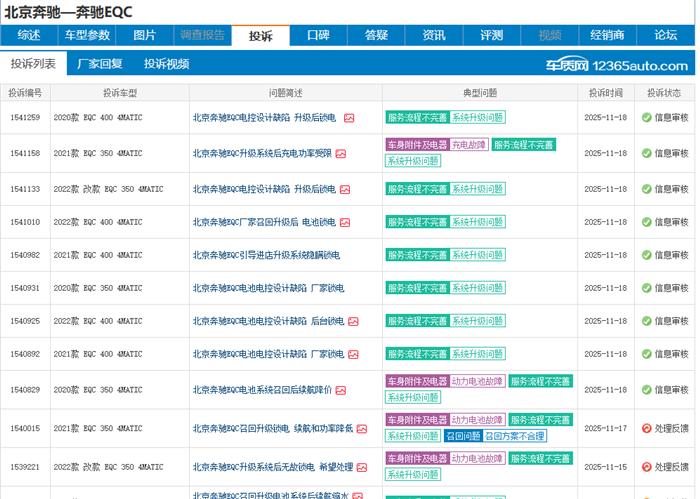This screenshot has height=499, width=700.
Task: Click the photo icon next to complaint 1540829
Action: (x=341, y=391)
